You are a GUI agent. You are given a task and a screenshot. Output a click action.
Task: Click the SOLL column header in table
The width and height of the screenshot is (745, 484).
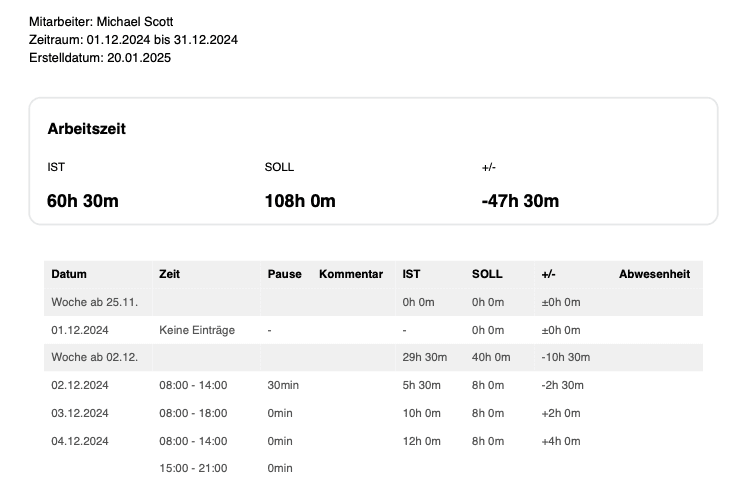(x=487, y=274)
